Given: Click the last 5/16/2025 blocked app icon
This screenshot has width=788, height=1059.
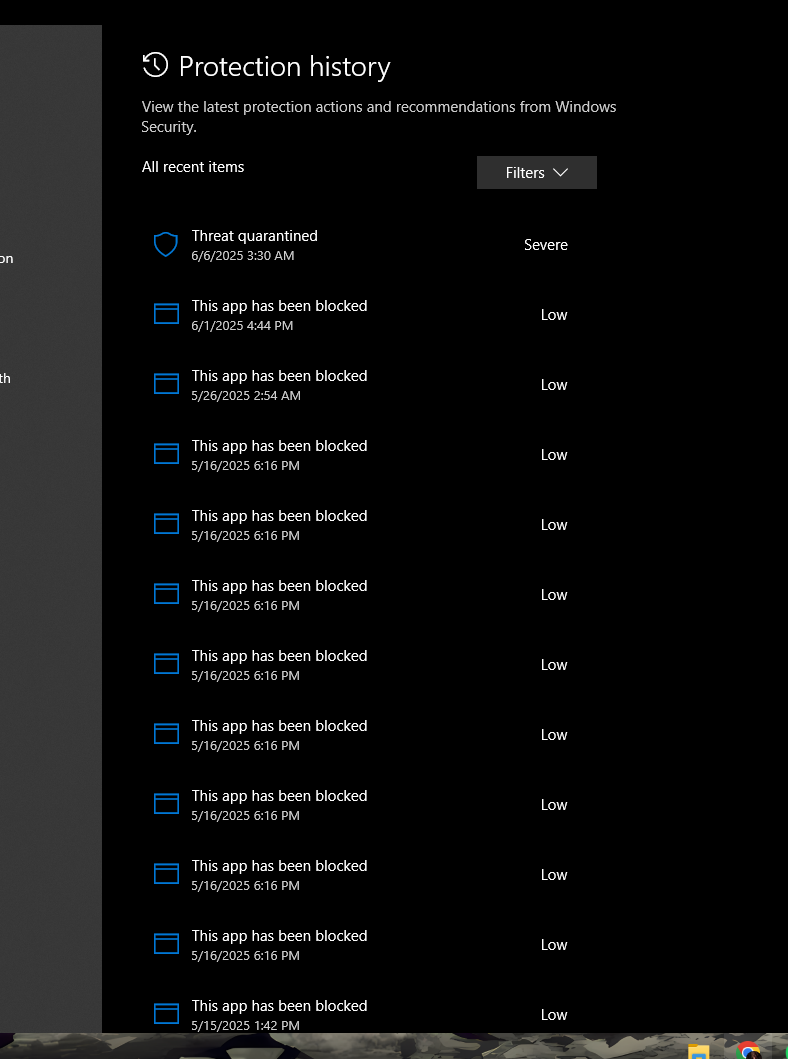Looking at the screenshot, I should (x=166, y=944).
